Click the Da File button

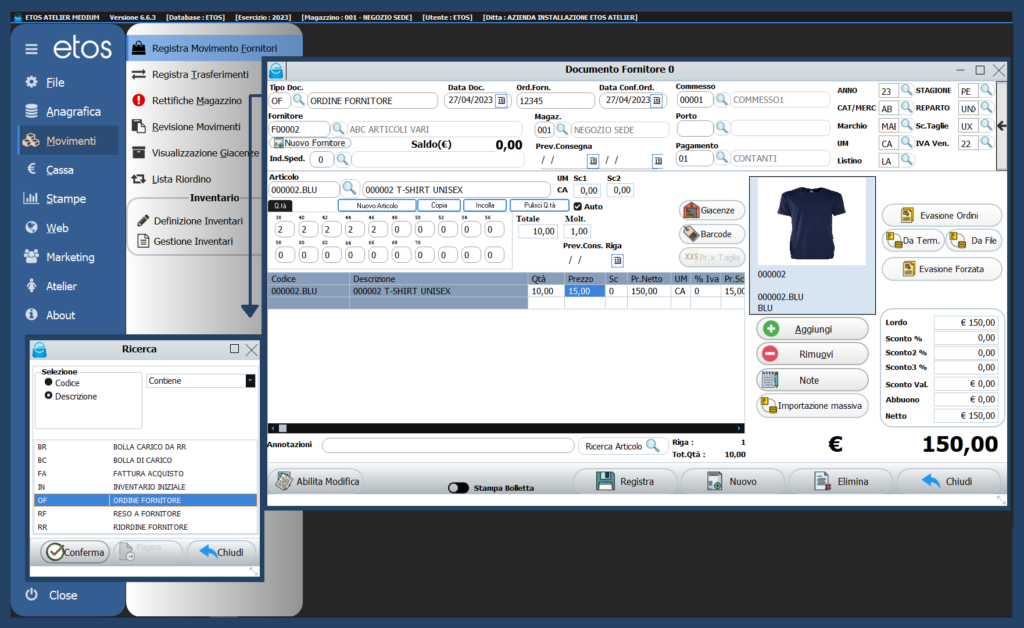974,240
